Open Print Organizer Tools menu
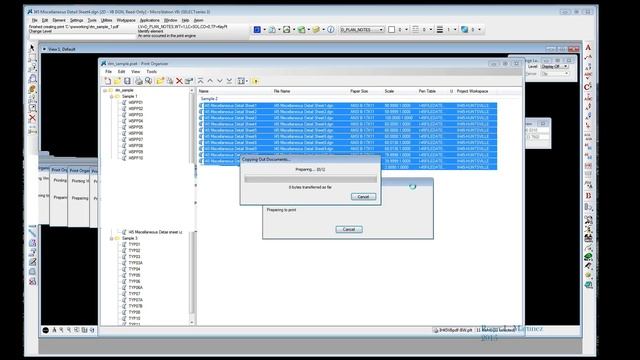This screenshot has width=640, height=360. 151,71
